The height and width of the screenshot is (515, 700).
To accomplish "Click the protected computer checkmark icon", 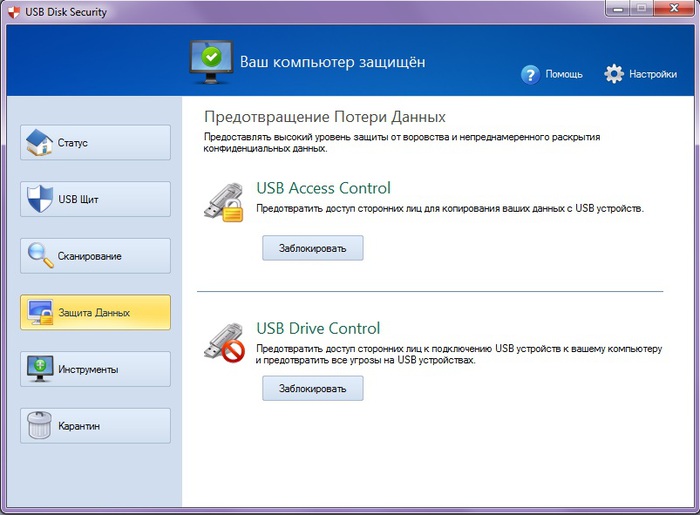I will [211, 62].
